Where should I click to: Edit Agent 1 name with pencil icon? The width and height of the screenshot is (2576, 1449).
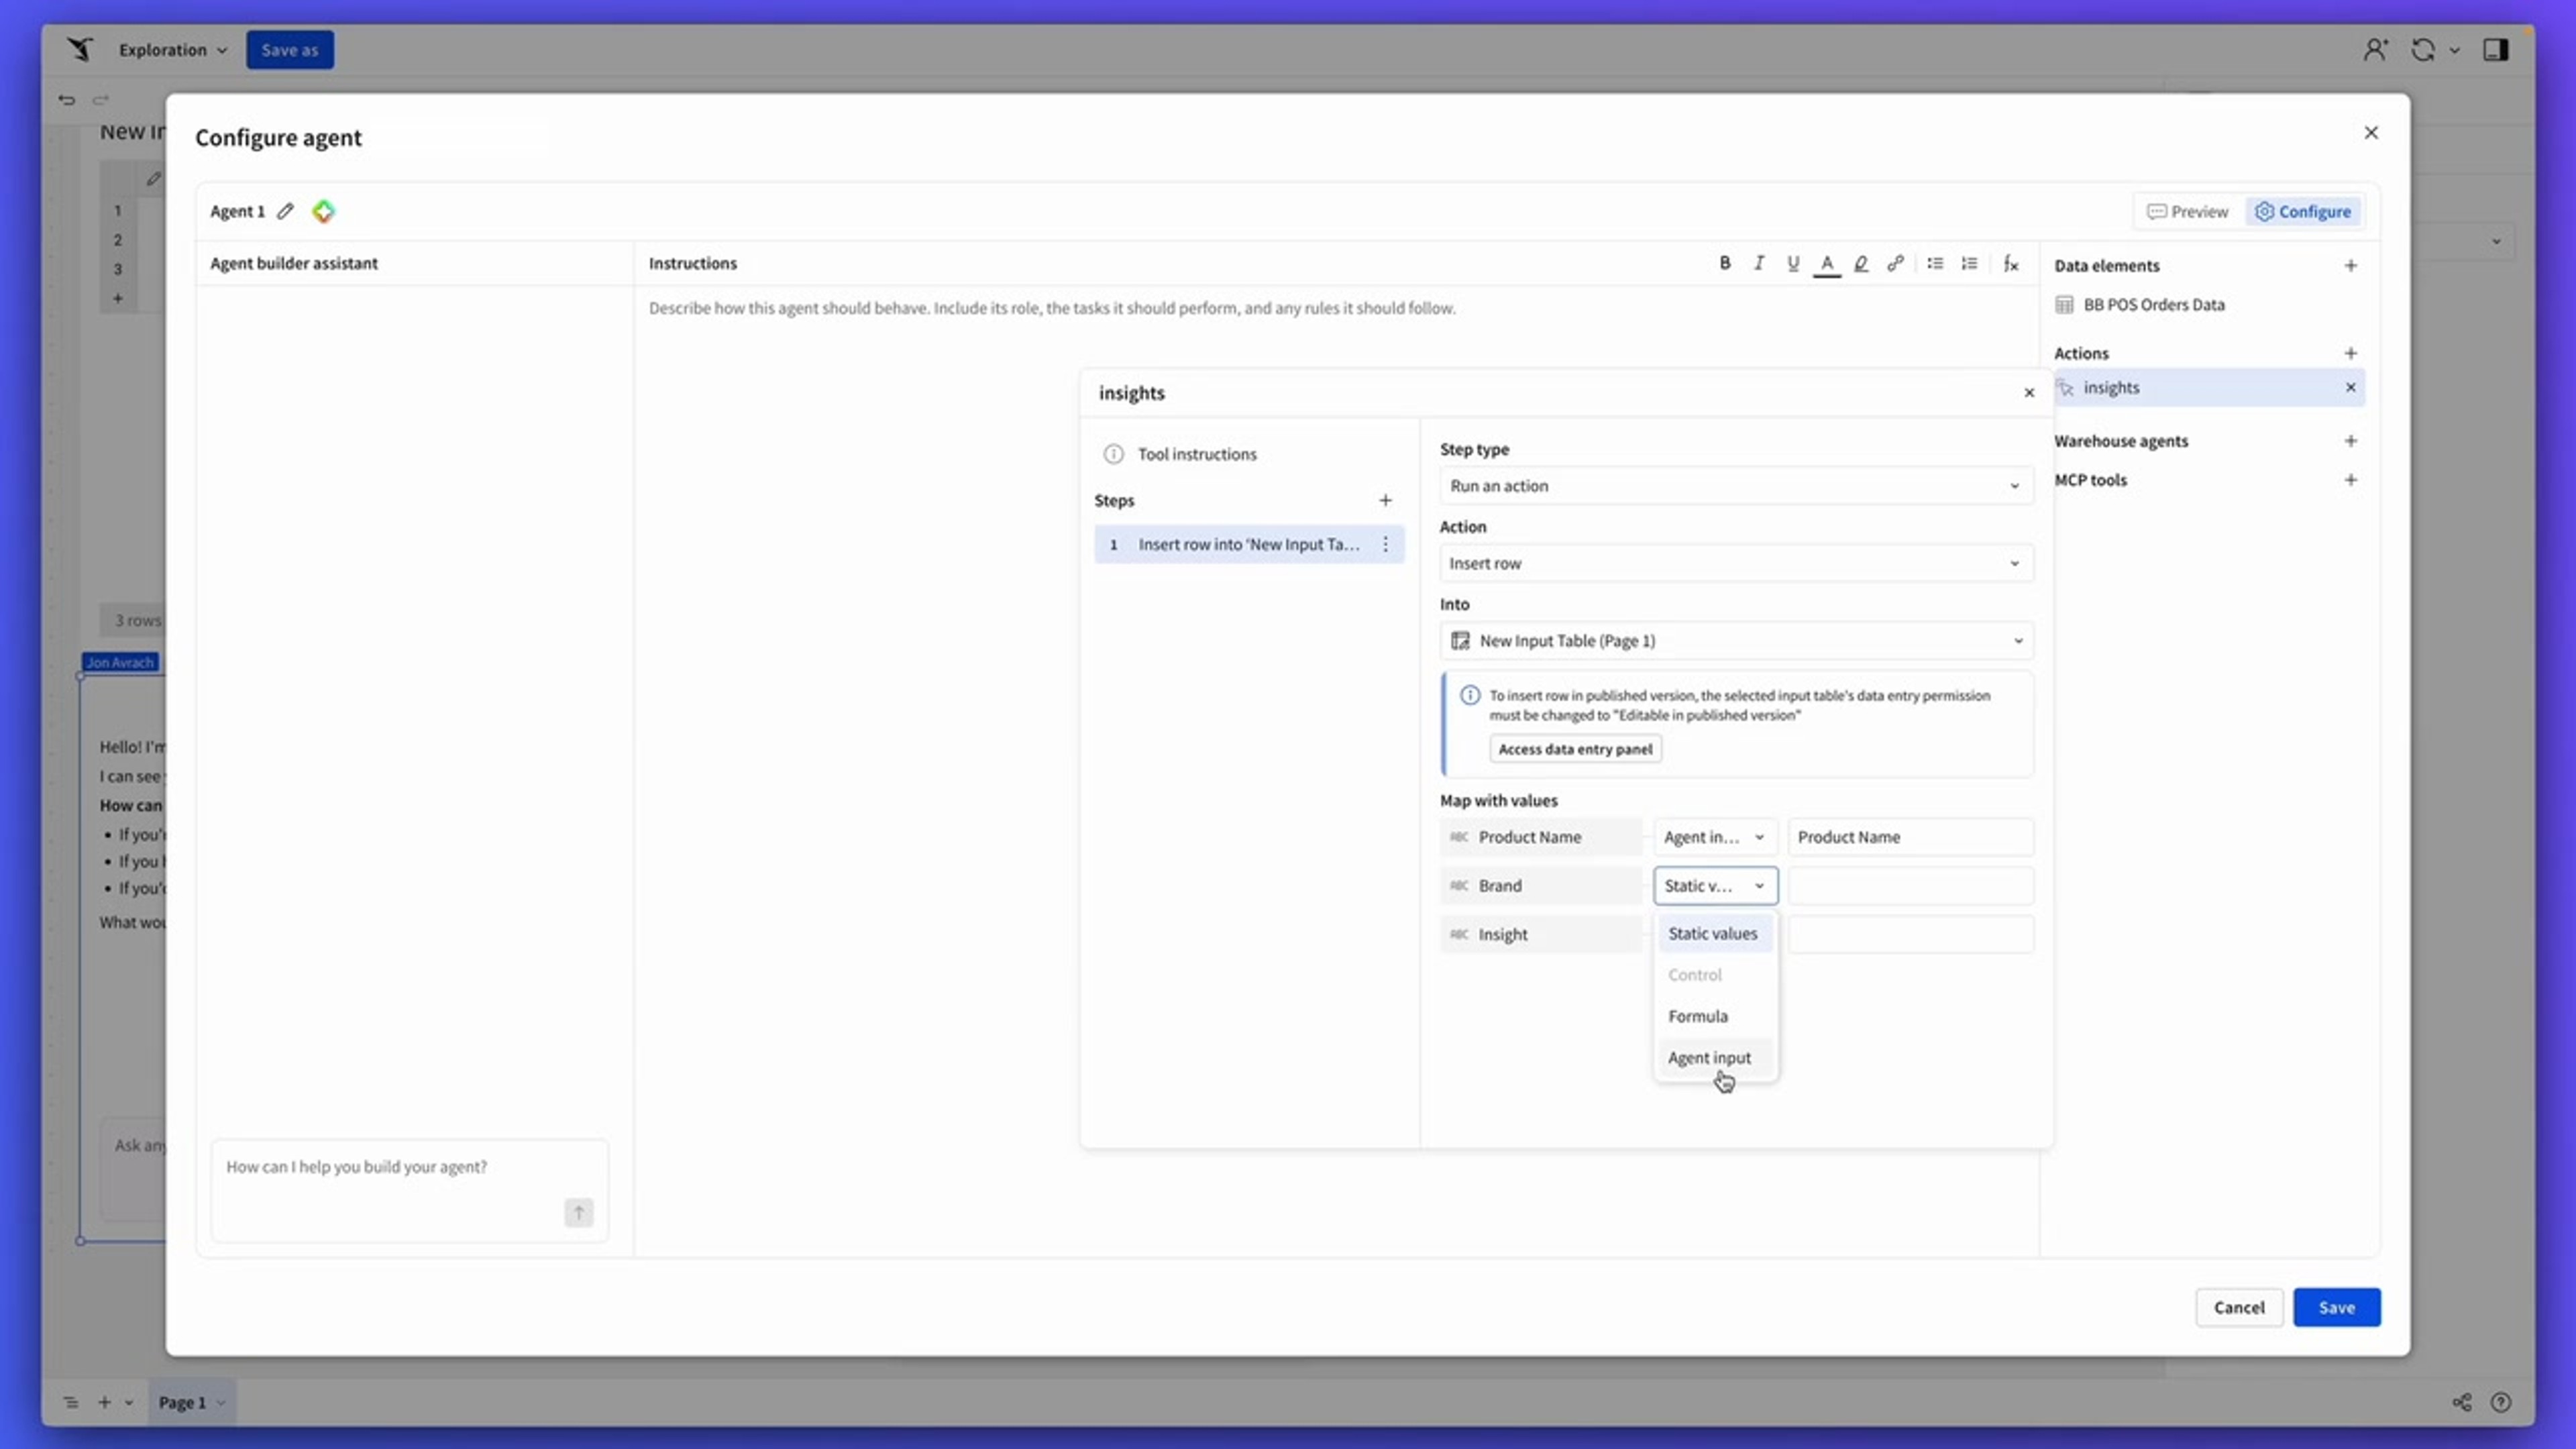(x=285, y=211)
